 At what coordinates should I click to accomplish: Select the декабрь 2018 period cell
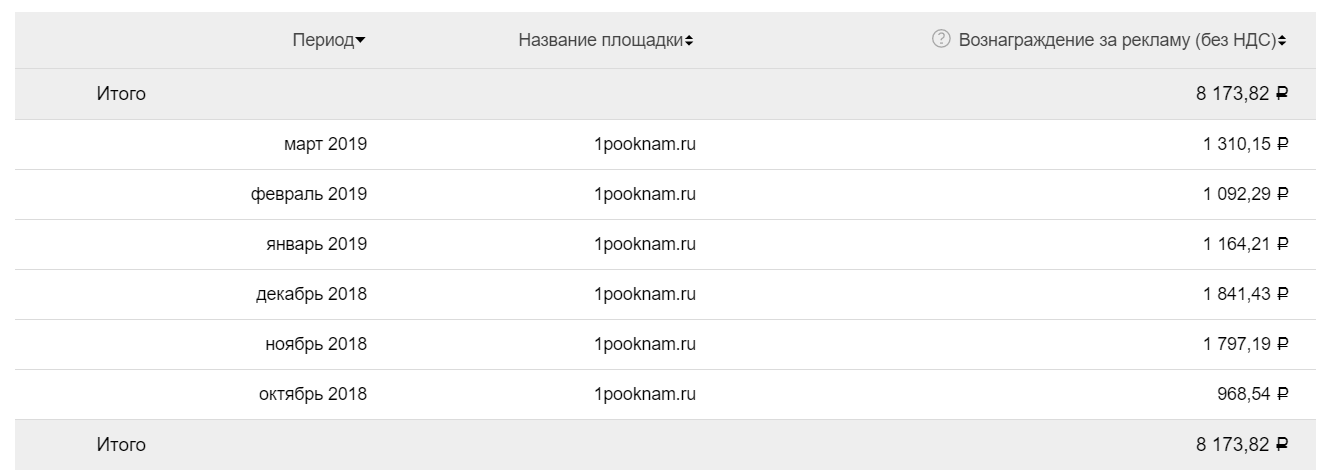(311, 294)
